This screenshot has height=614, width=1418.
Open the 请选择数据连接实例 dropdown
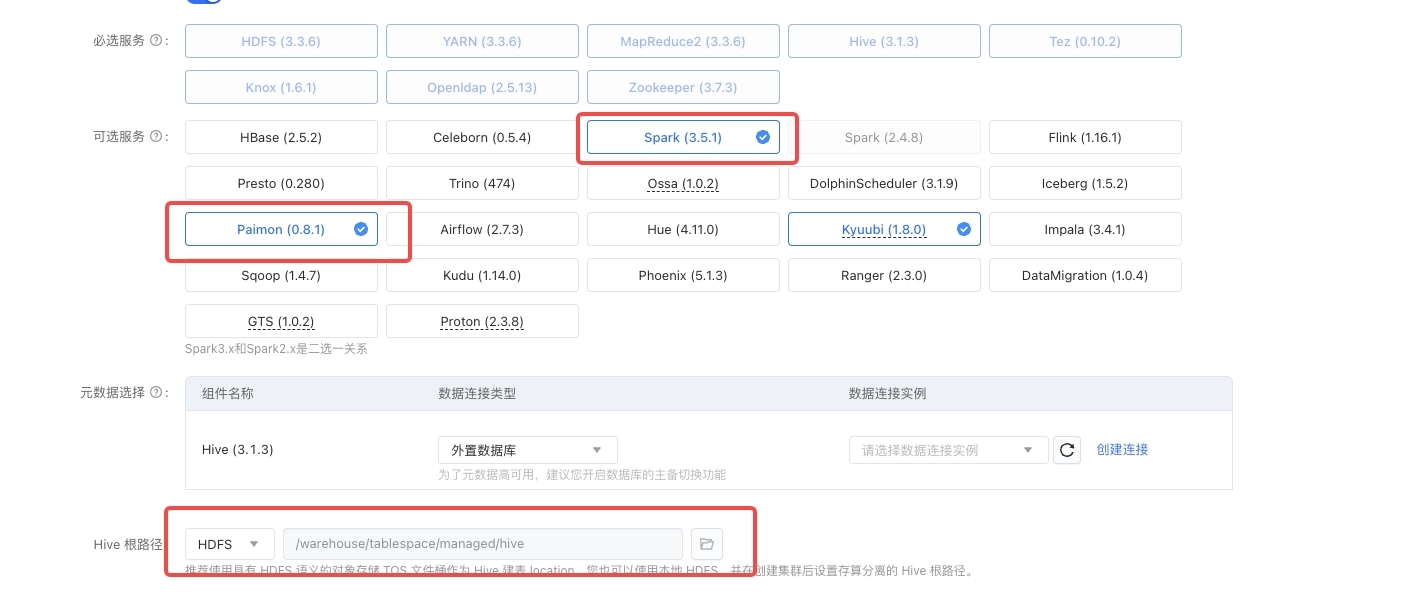948,450
